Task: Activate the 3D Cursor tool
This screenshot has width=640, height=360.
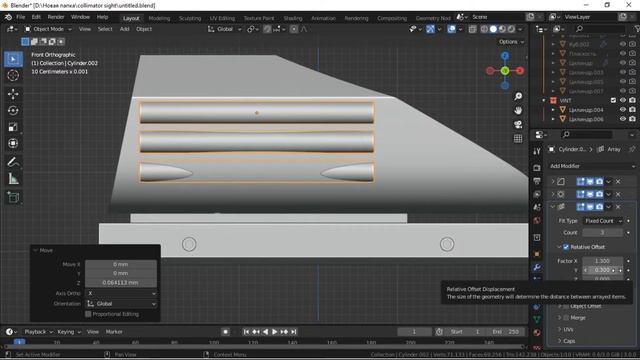Action: pos(13,76)
